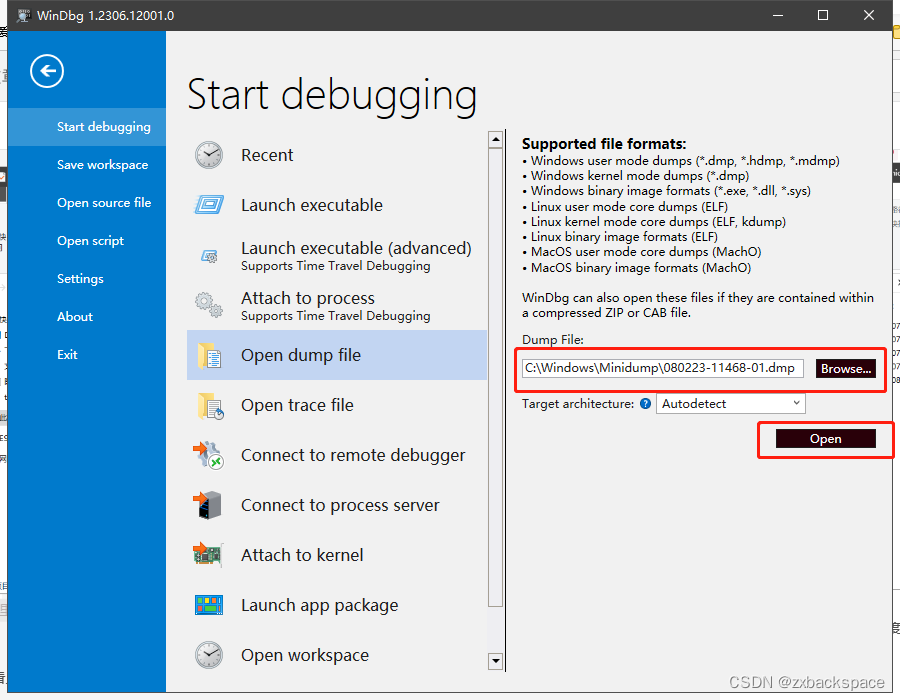Select Attach to process label

tap(308, 298)
